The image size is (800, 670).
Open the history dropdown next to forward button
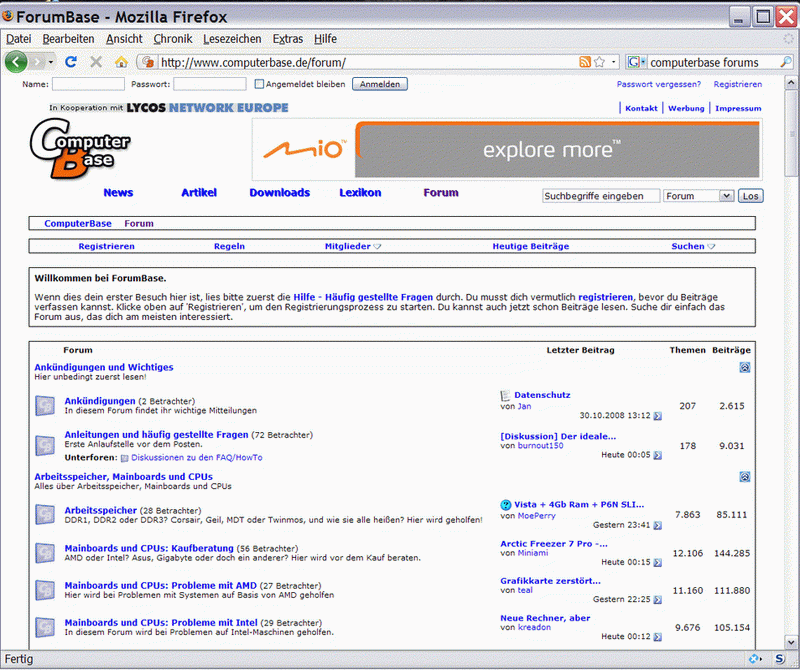(x=51, y=62)
